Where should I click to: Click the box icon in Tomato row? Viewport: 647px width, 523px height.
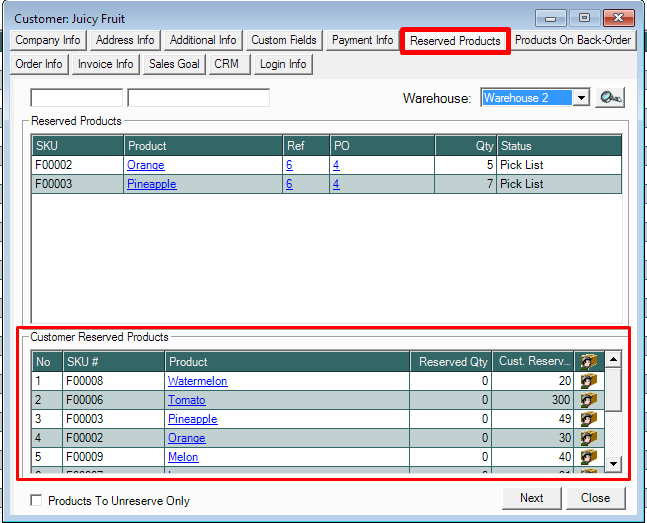pyautogui.click(x=589, y=400)
